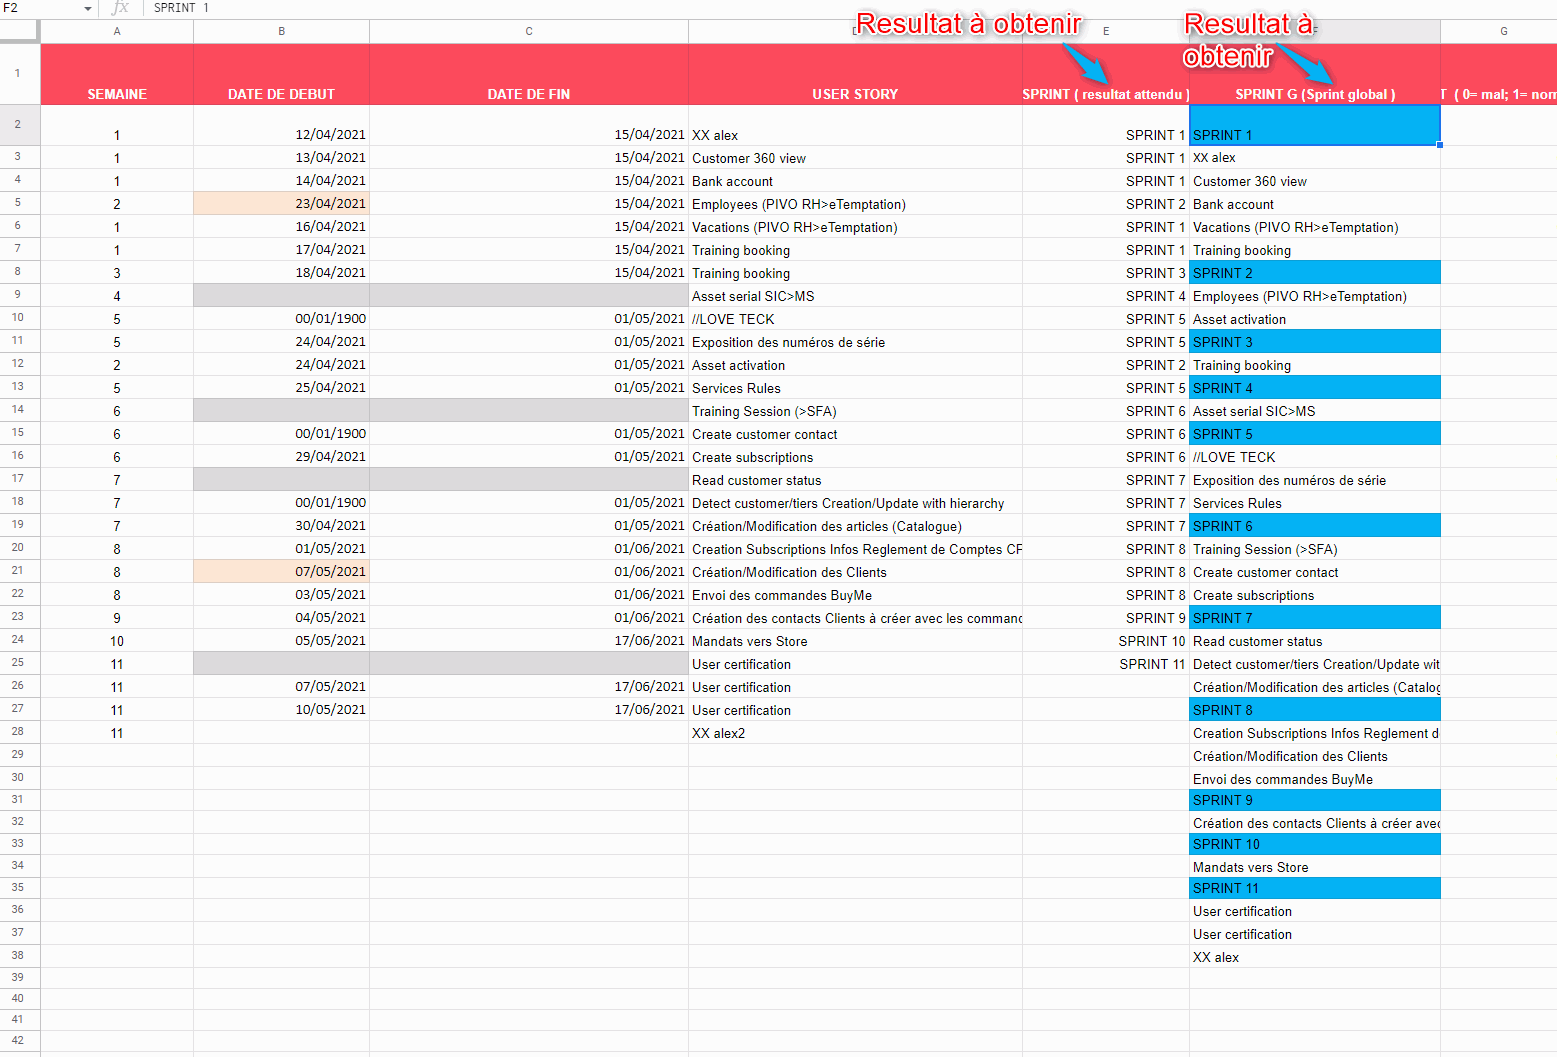Click the blue SPRINT 2 cell in Sprint global column
This screenshot has width=1557, height=1057.
[x=1315, y=272]
